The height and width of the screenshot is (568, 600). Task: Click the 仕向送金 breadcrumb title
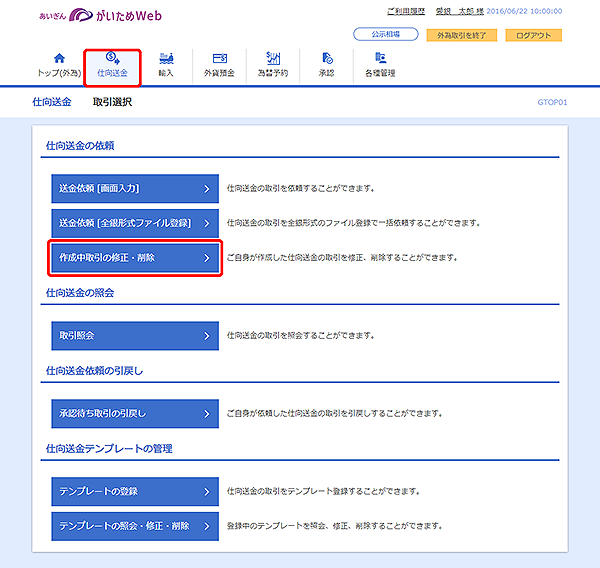click(x=52, y=102)
